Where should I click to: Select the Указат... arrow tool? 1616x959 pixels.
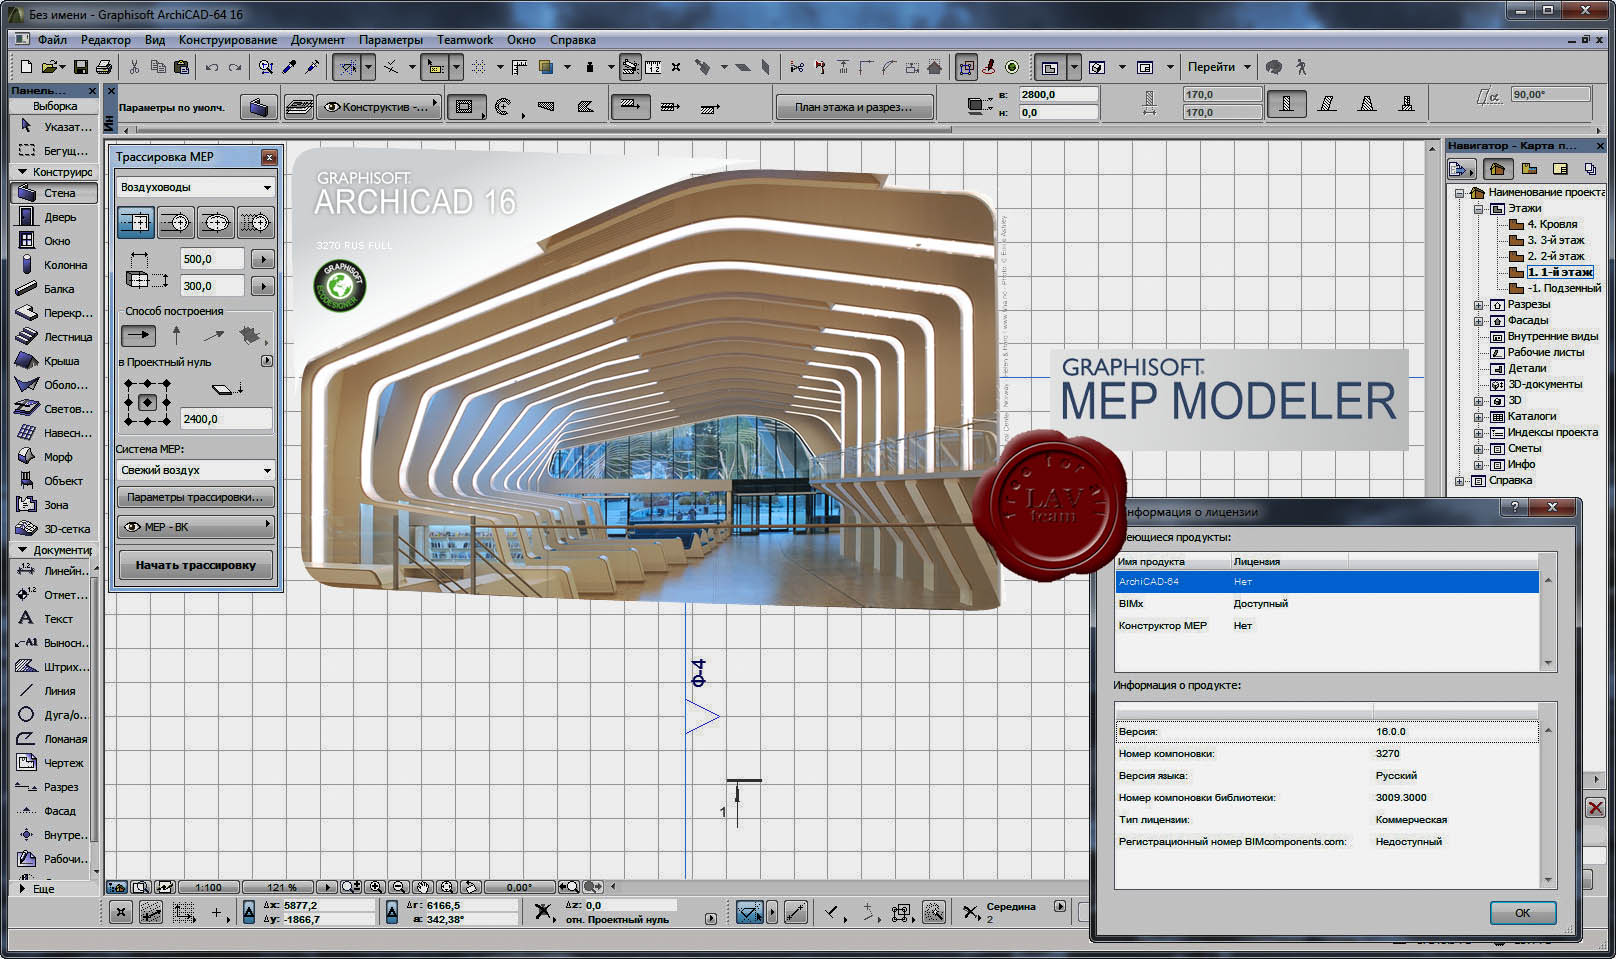[55, 127]
